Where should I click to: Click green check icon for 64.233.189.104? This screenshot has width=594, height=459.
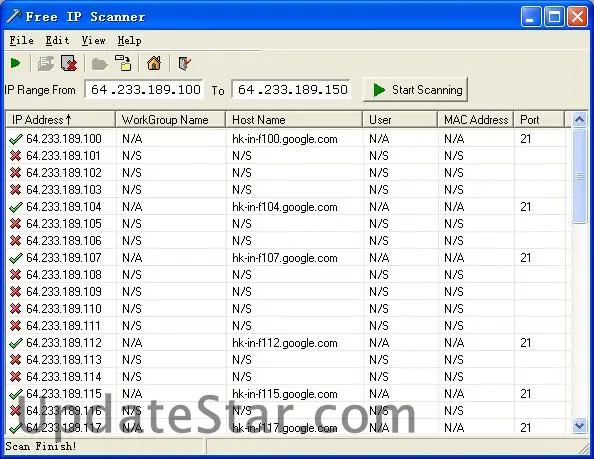click(16, 207)
